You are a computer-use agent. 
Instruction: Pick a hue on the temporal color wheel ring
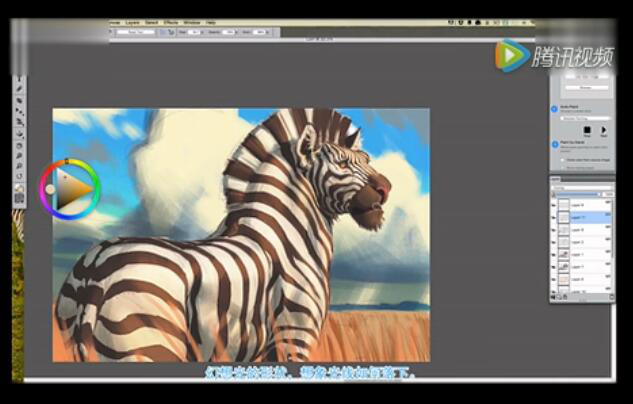pyautogui.click(x=67, y=162)
